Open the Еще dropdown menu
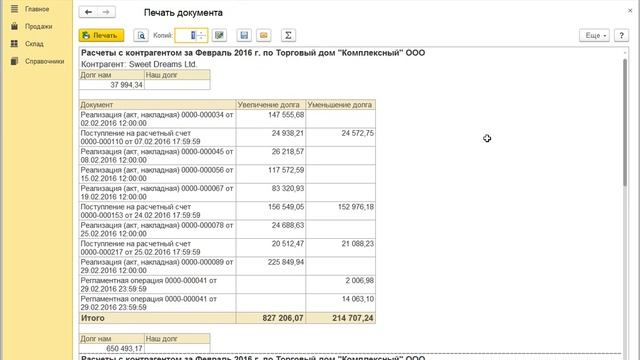640x360 pixels. [x=594, y=36]
